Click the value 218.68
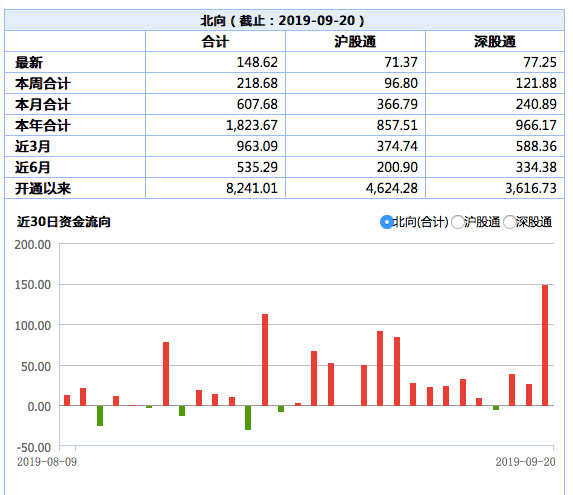573x495 pixels. coord(257,83)
